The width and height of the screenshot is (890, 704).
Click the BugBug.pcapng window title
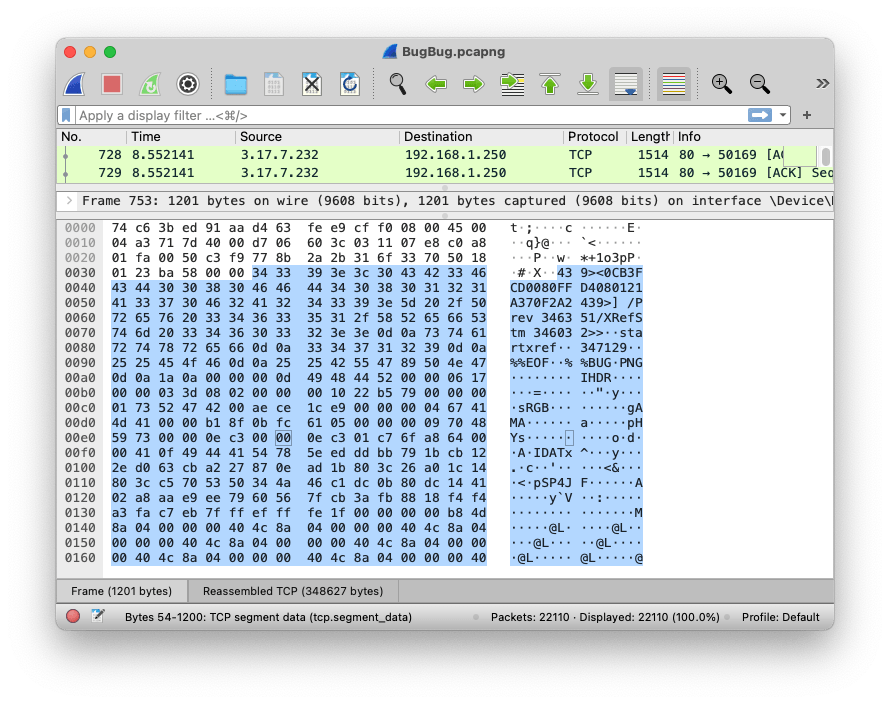coord(454,52)
